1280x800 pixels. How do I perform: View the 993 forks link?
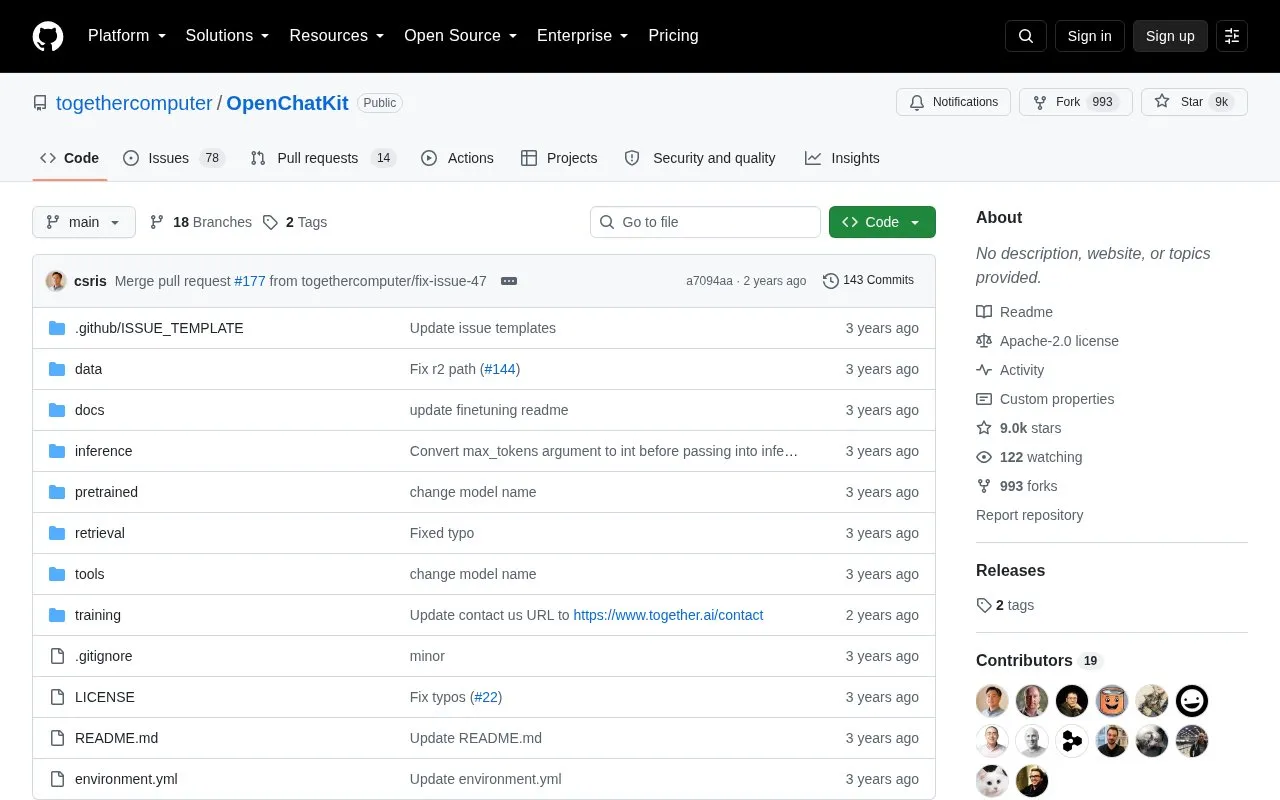click(x=1018, y=486)
